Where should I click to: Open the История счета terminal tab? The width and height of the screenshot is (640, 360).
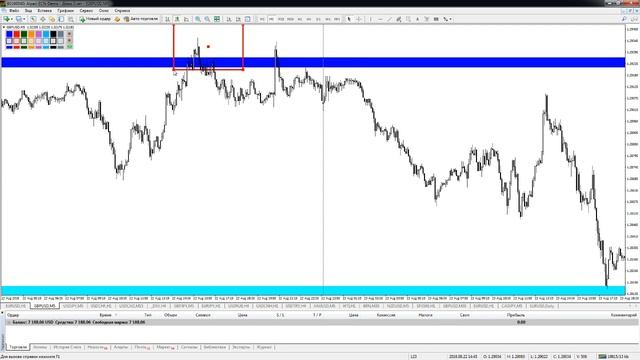tap(67, 347)
